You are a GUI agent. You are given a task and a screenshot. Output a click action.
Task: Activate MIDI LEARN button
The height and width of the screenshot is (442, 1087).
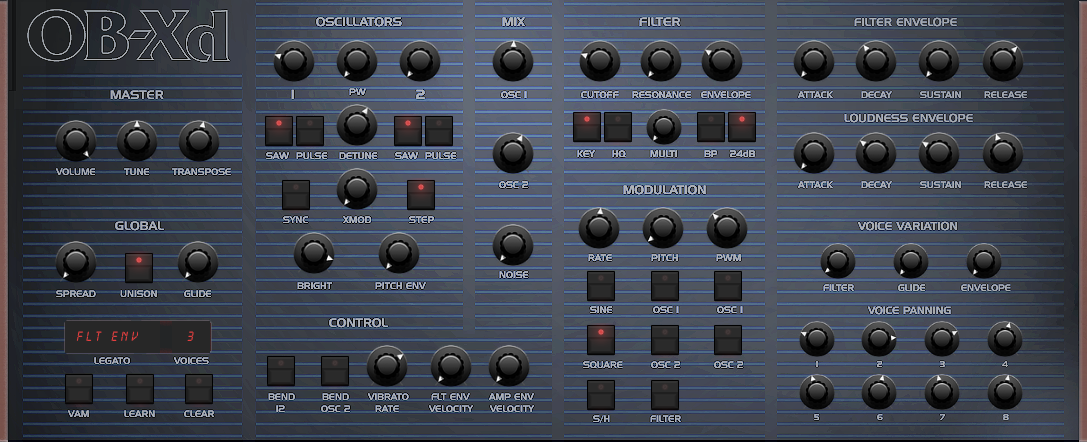(139, 389)
